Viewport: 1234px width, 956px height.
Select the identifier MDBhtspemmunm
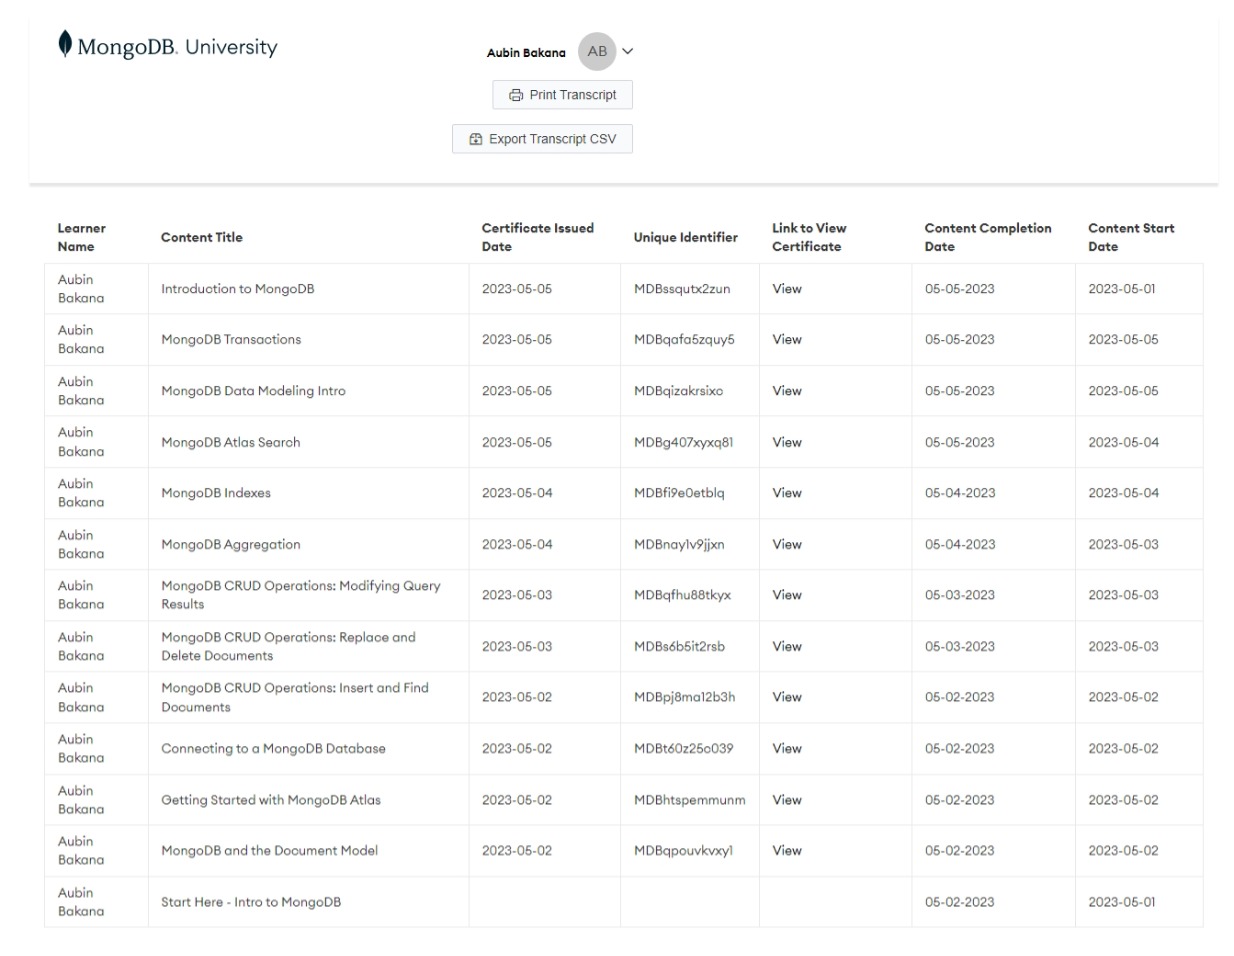tap(689, 800)
